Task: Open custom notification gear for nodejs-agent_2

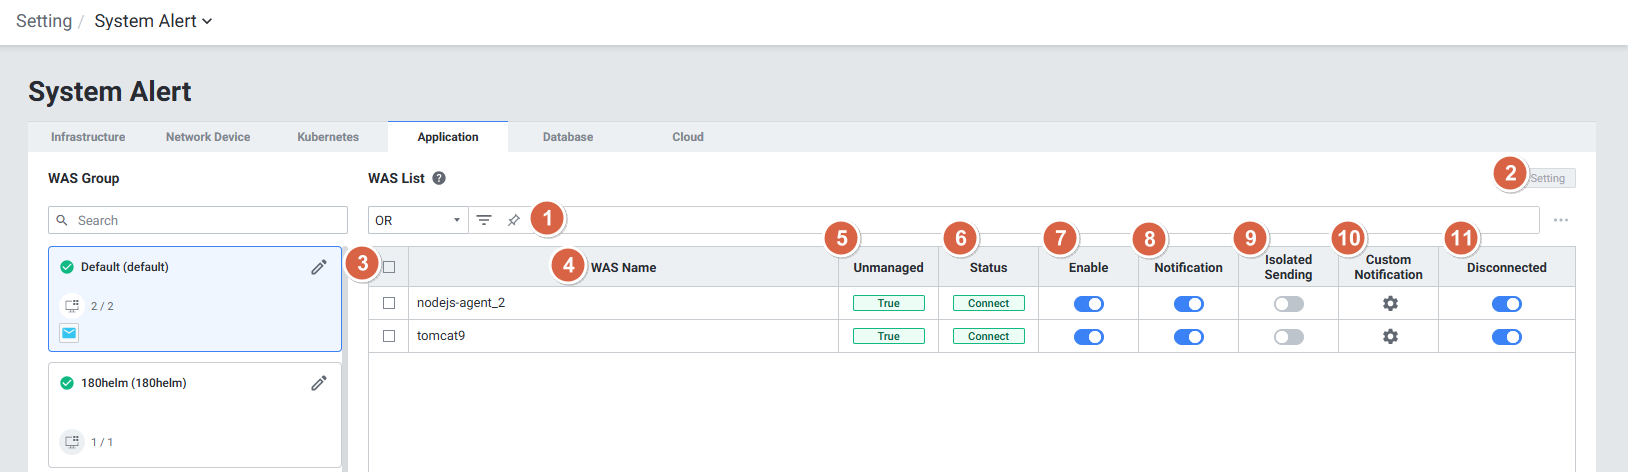Action: tap(1390, 303)
